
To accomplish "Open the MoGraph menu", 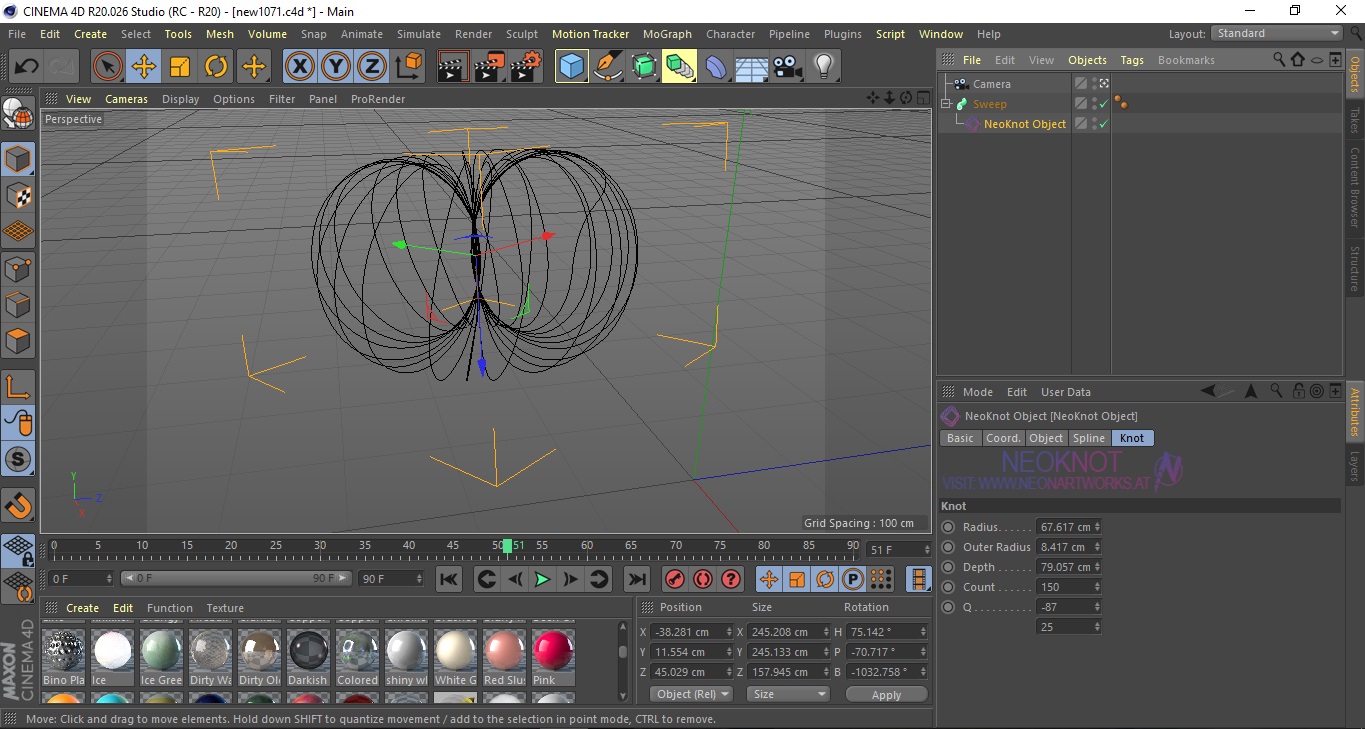I will click(667, 34).
